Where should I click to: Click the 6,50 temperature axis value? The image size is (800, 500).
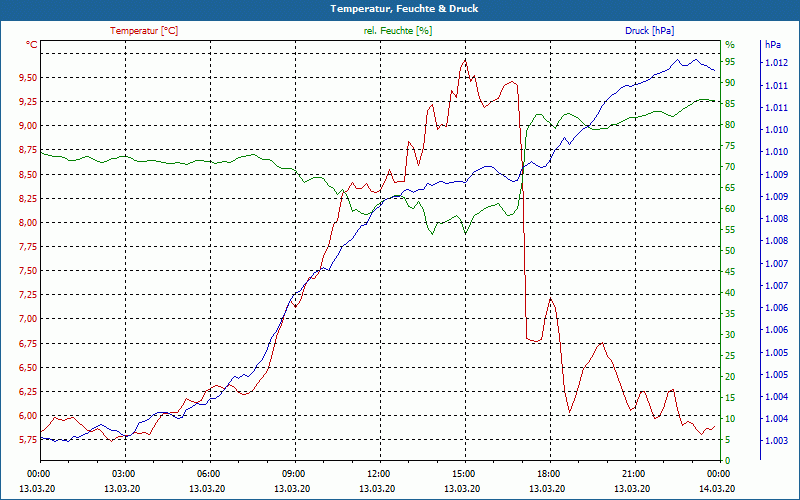pyautogui.click(x=28, y=368)
